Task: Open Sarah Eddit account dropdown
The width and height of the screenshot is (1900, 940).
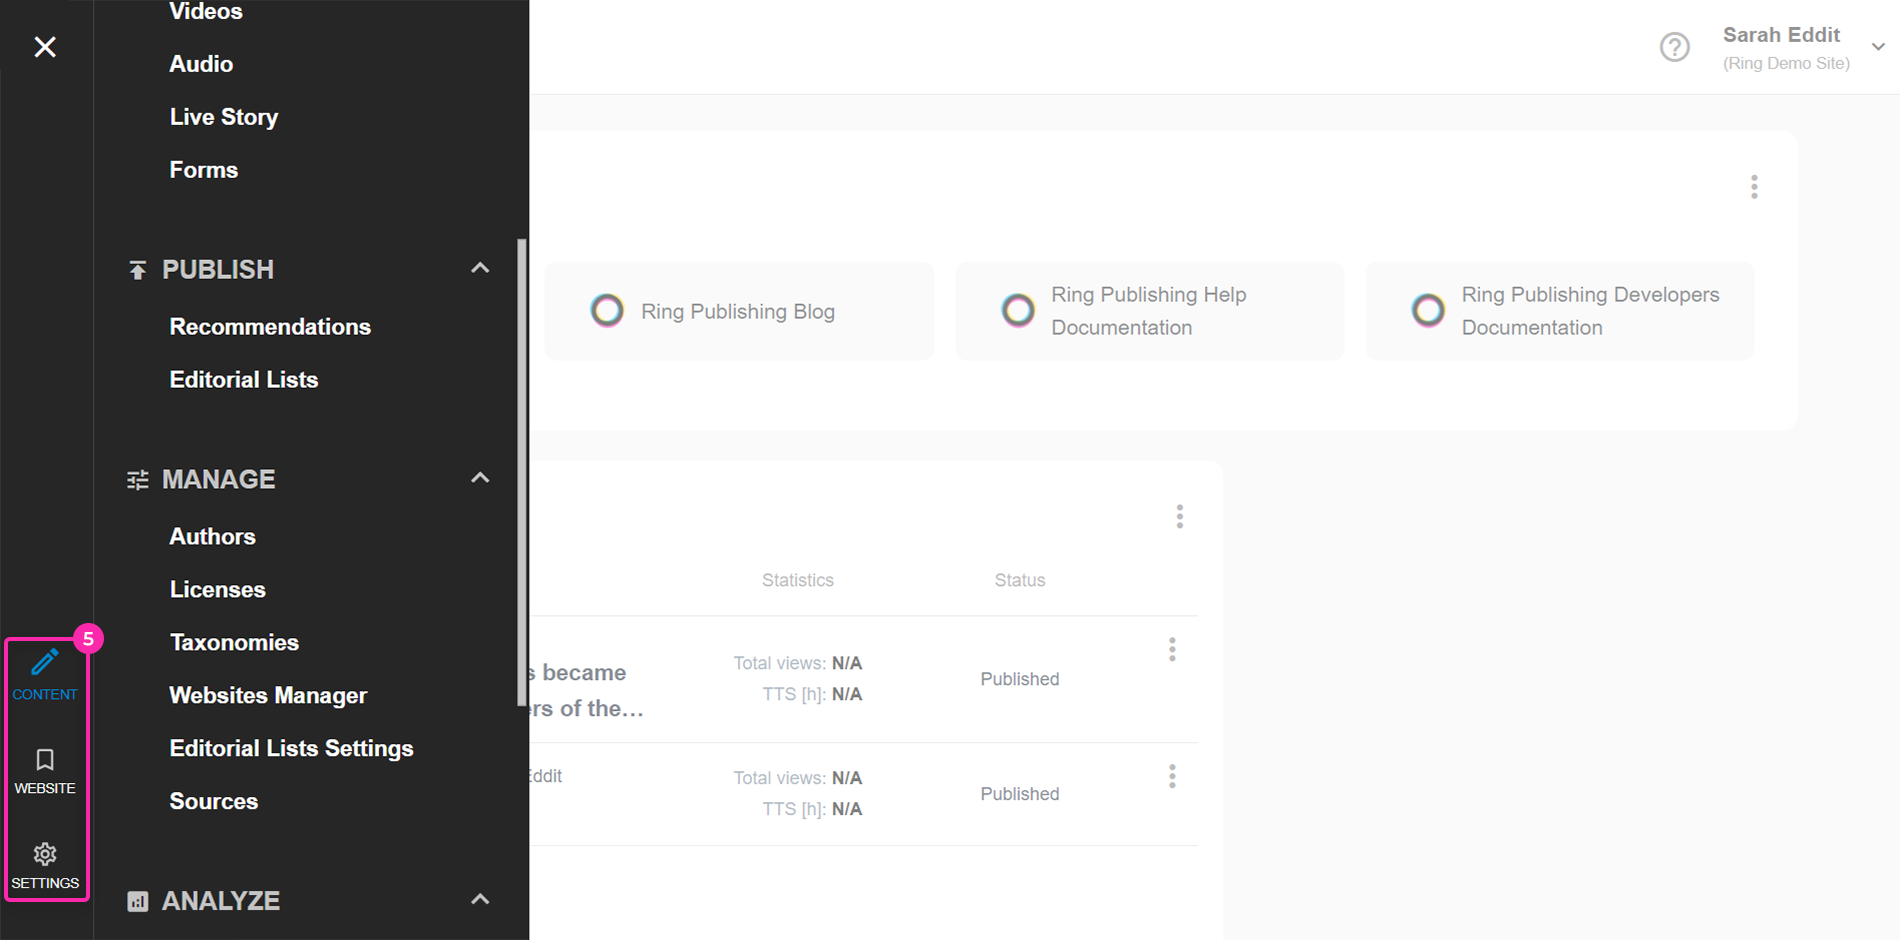Action: click(1878, 47)
